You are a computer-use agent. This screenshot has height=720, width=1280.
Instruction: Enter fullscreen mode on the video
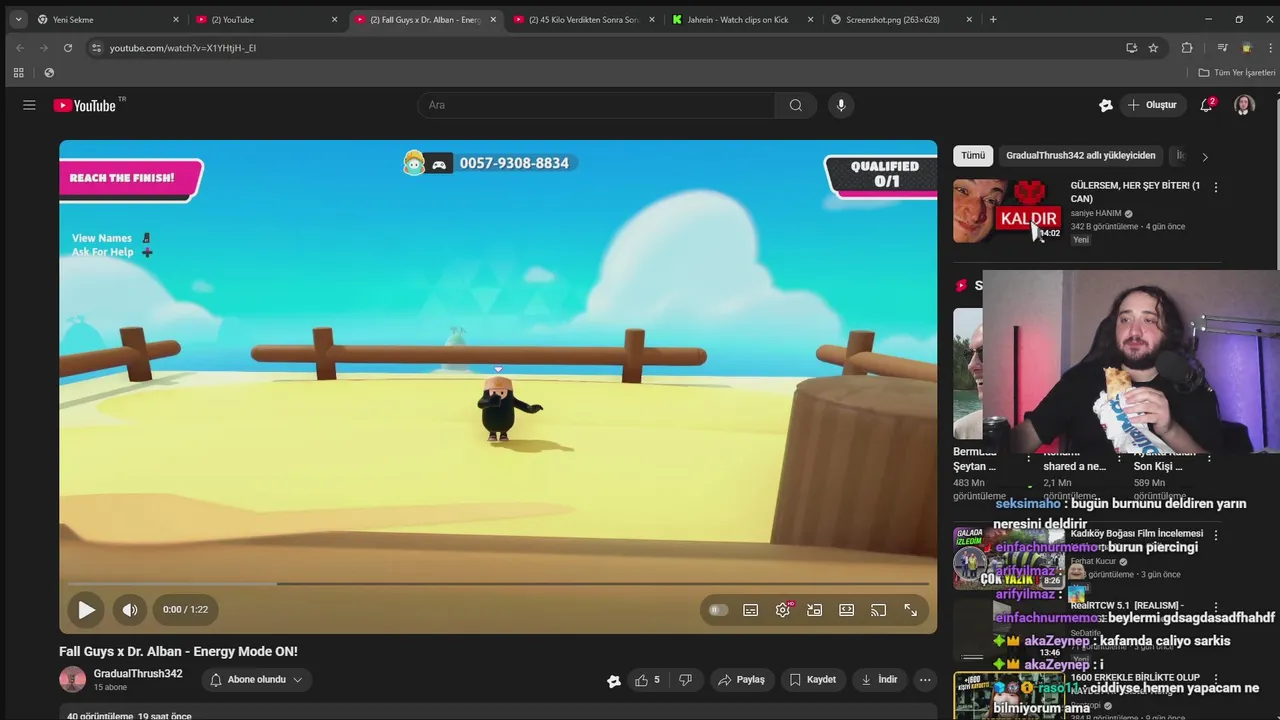[911, 610]
